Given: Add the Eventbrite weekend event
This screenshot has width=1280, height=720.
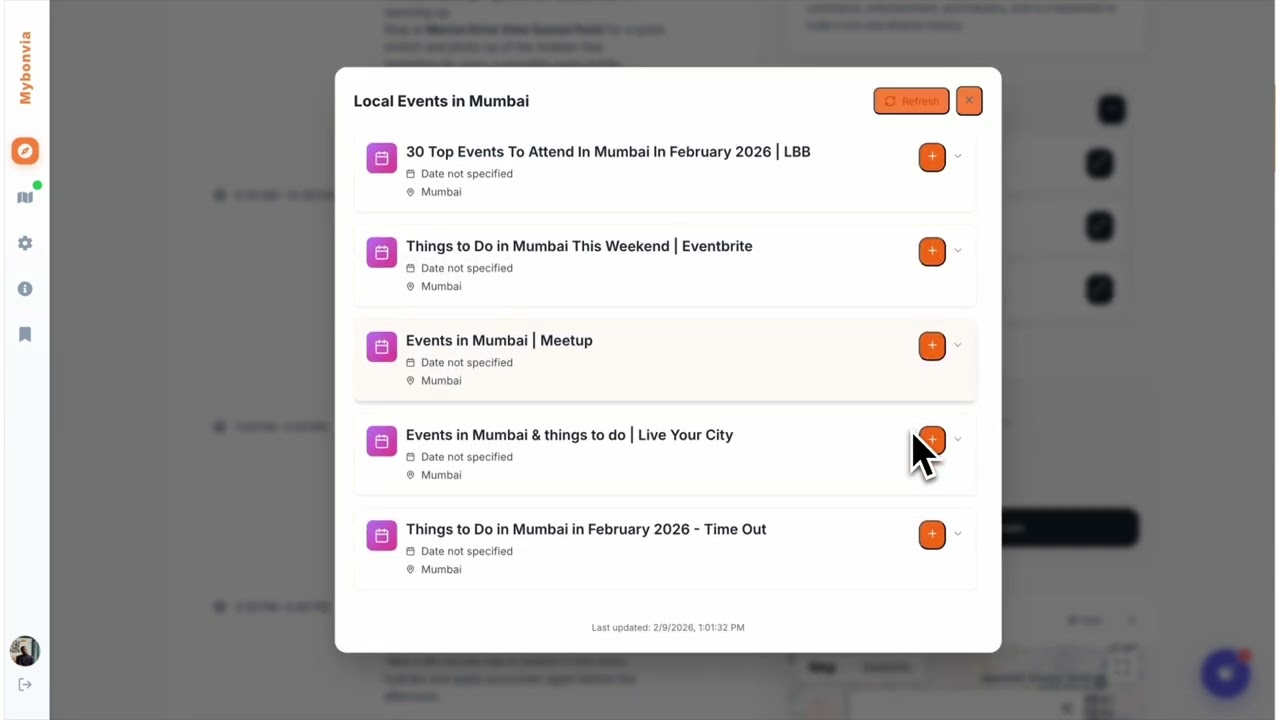Looking at the screenshot, I should 932,251.
